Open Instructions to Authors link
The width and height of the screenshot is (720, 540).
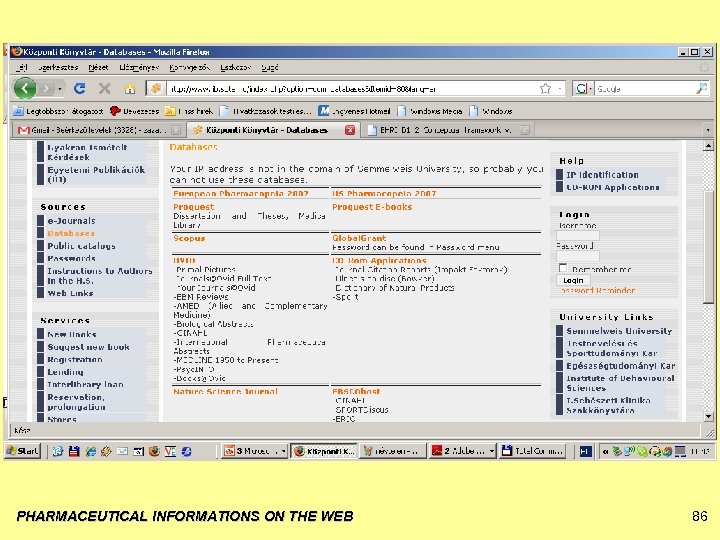point(100,276)
